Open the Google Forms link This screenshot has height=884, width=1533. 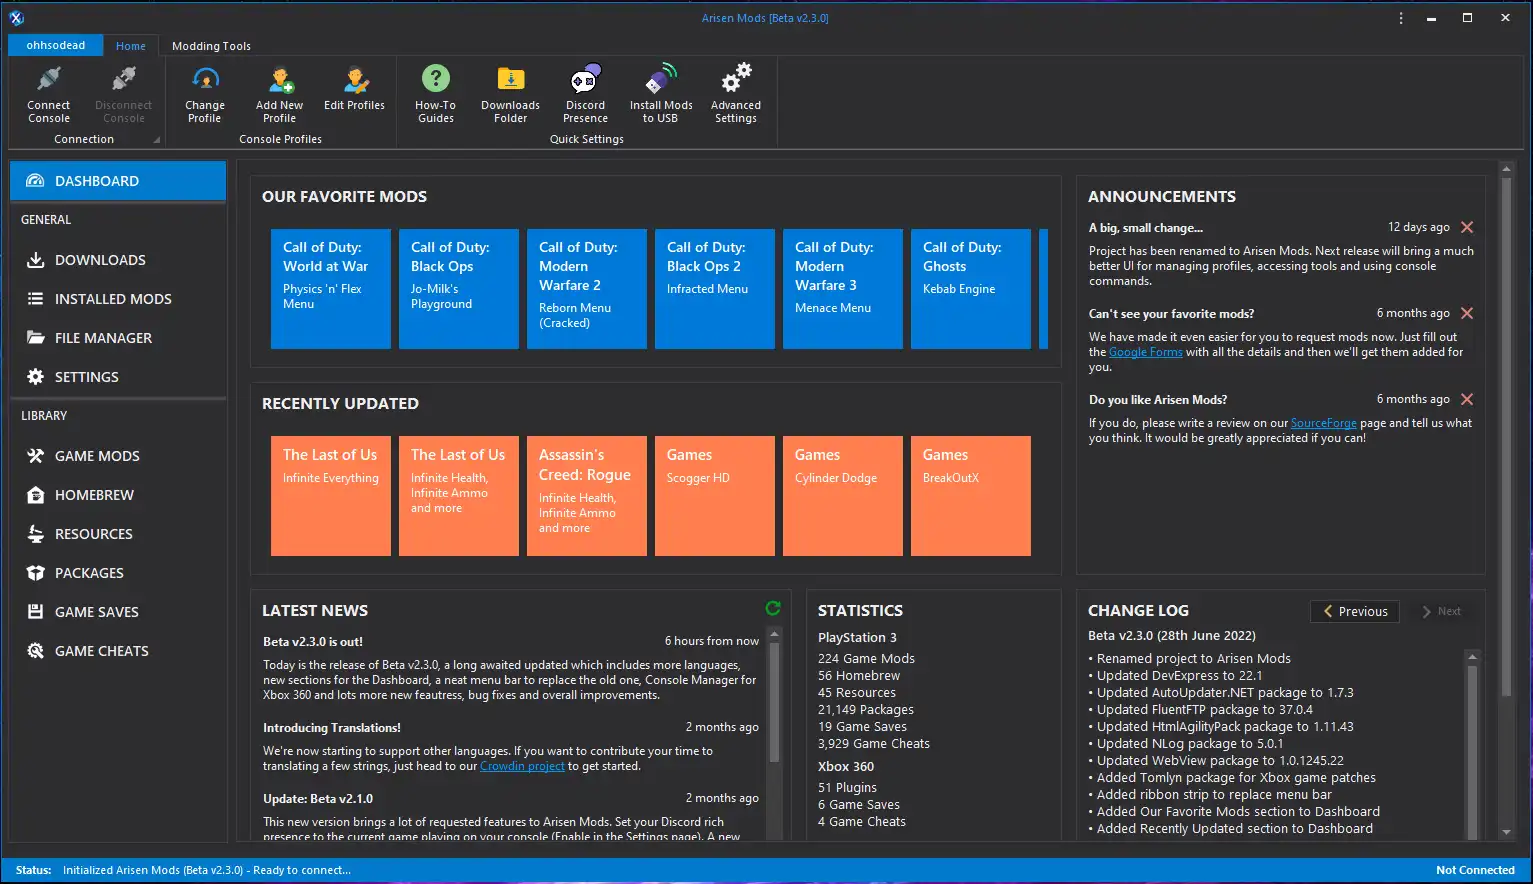(x=1146, y=352)
